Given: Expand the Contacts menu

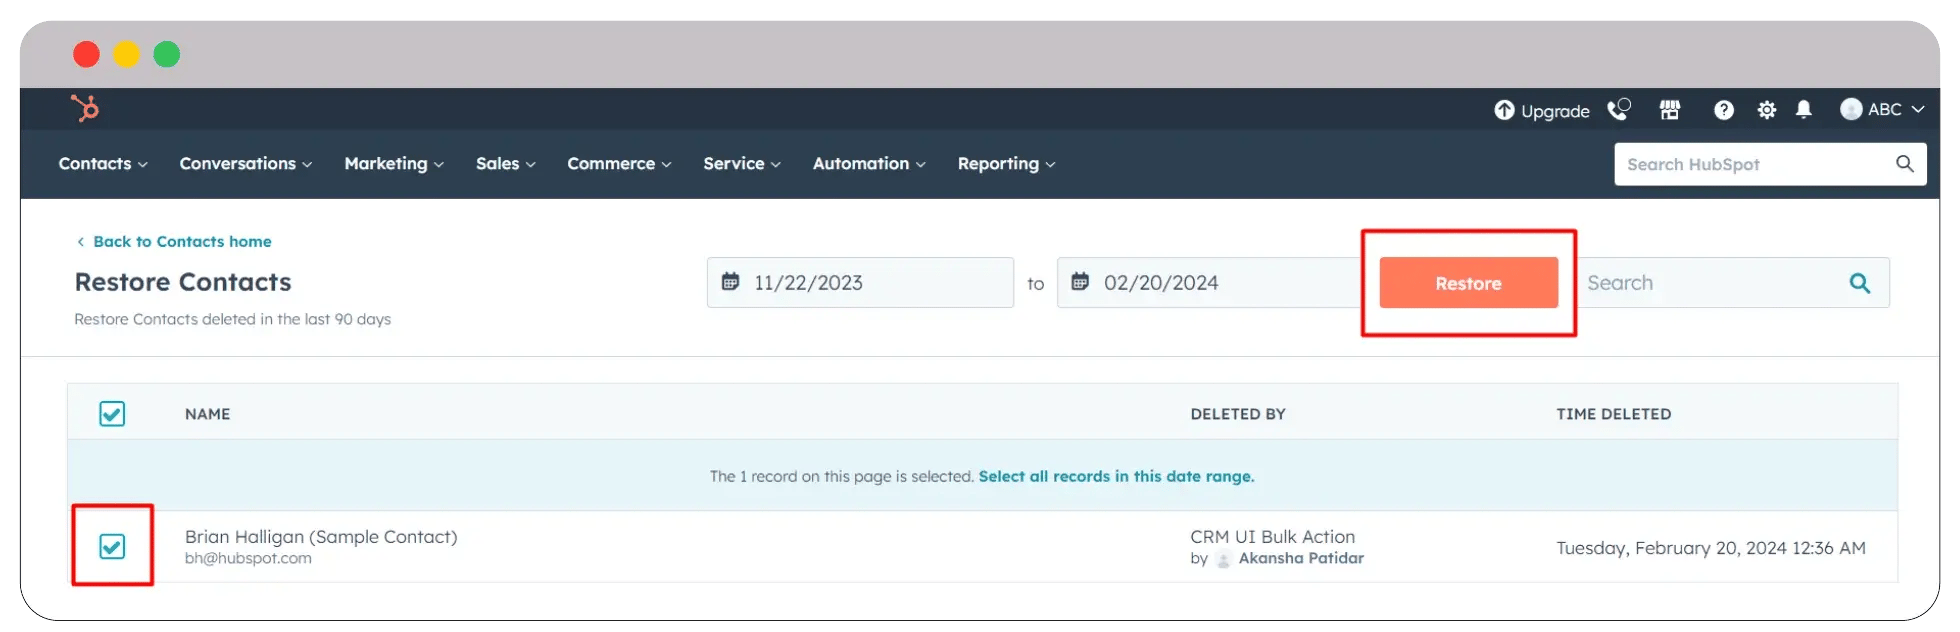Looking at the screenshot, I should pyautogui.click(x=103, y=164).
